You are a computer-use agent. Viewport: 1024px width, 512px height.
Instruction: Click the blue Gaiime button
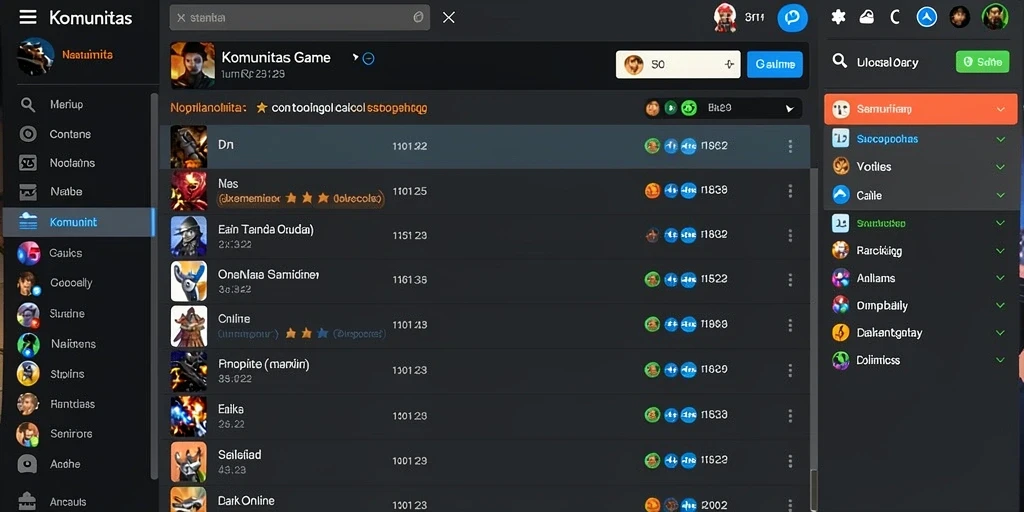[775, 65]
